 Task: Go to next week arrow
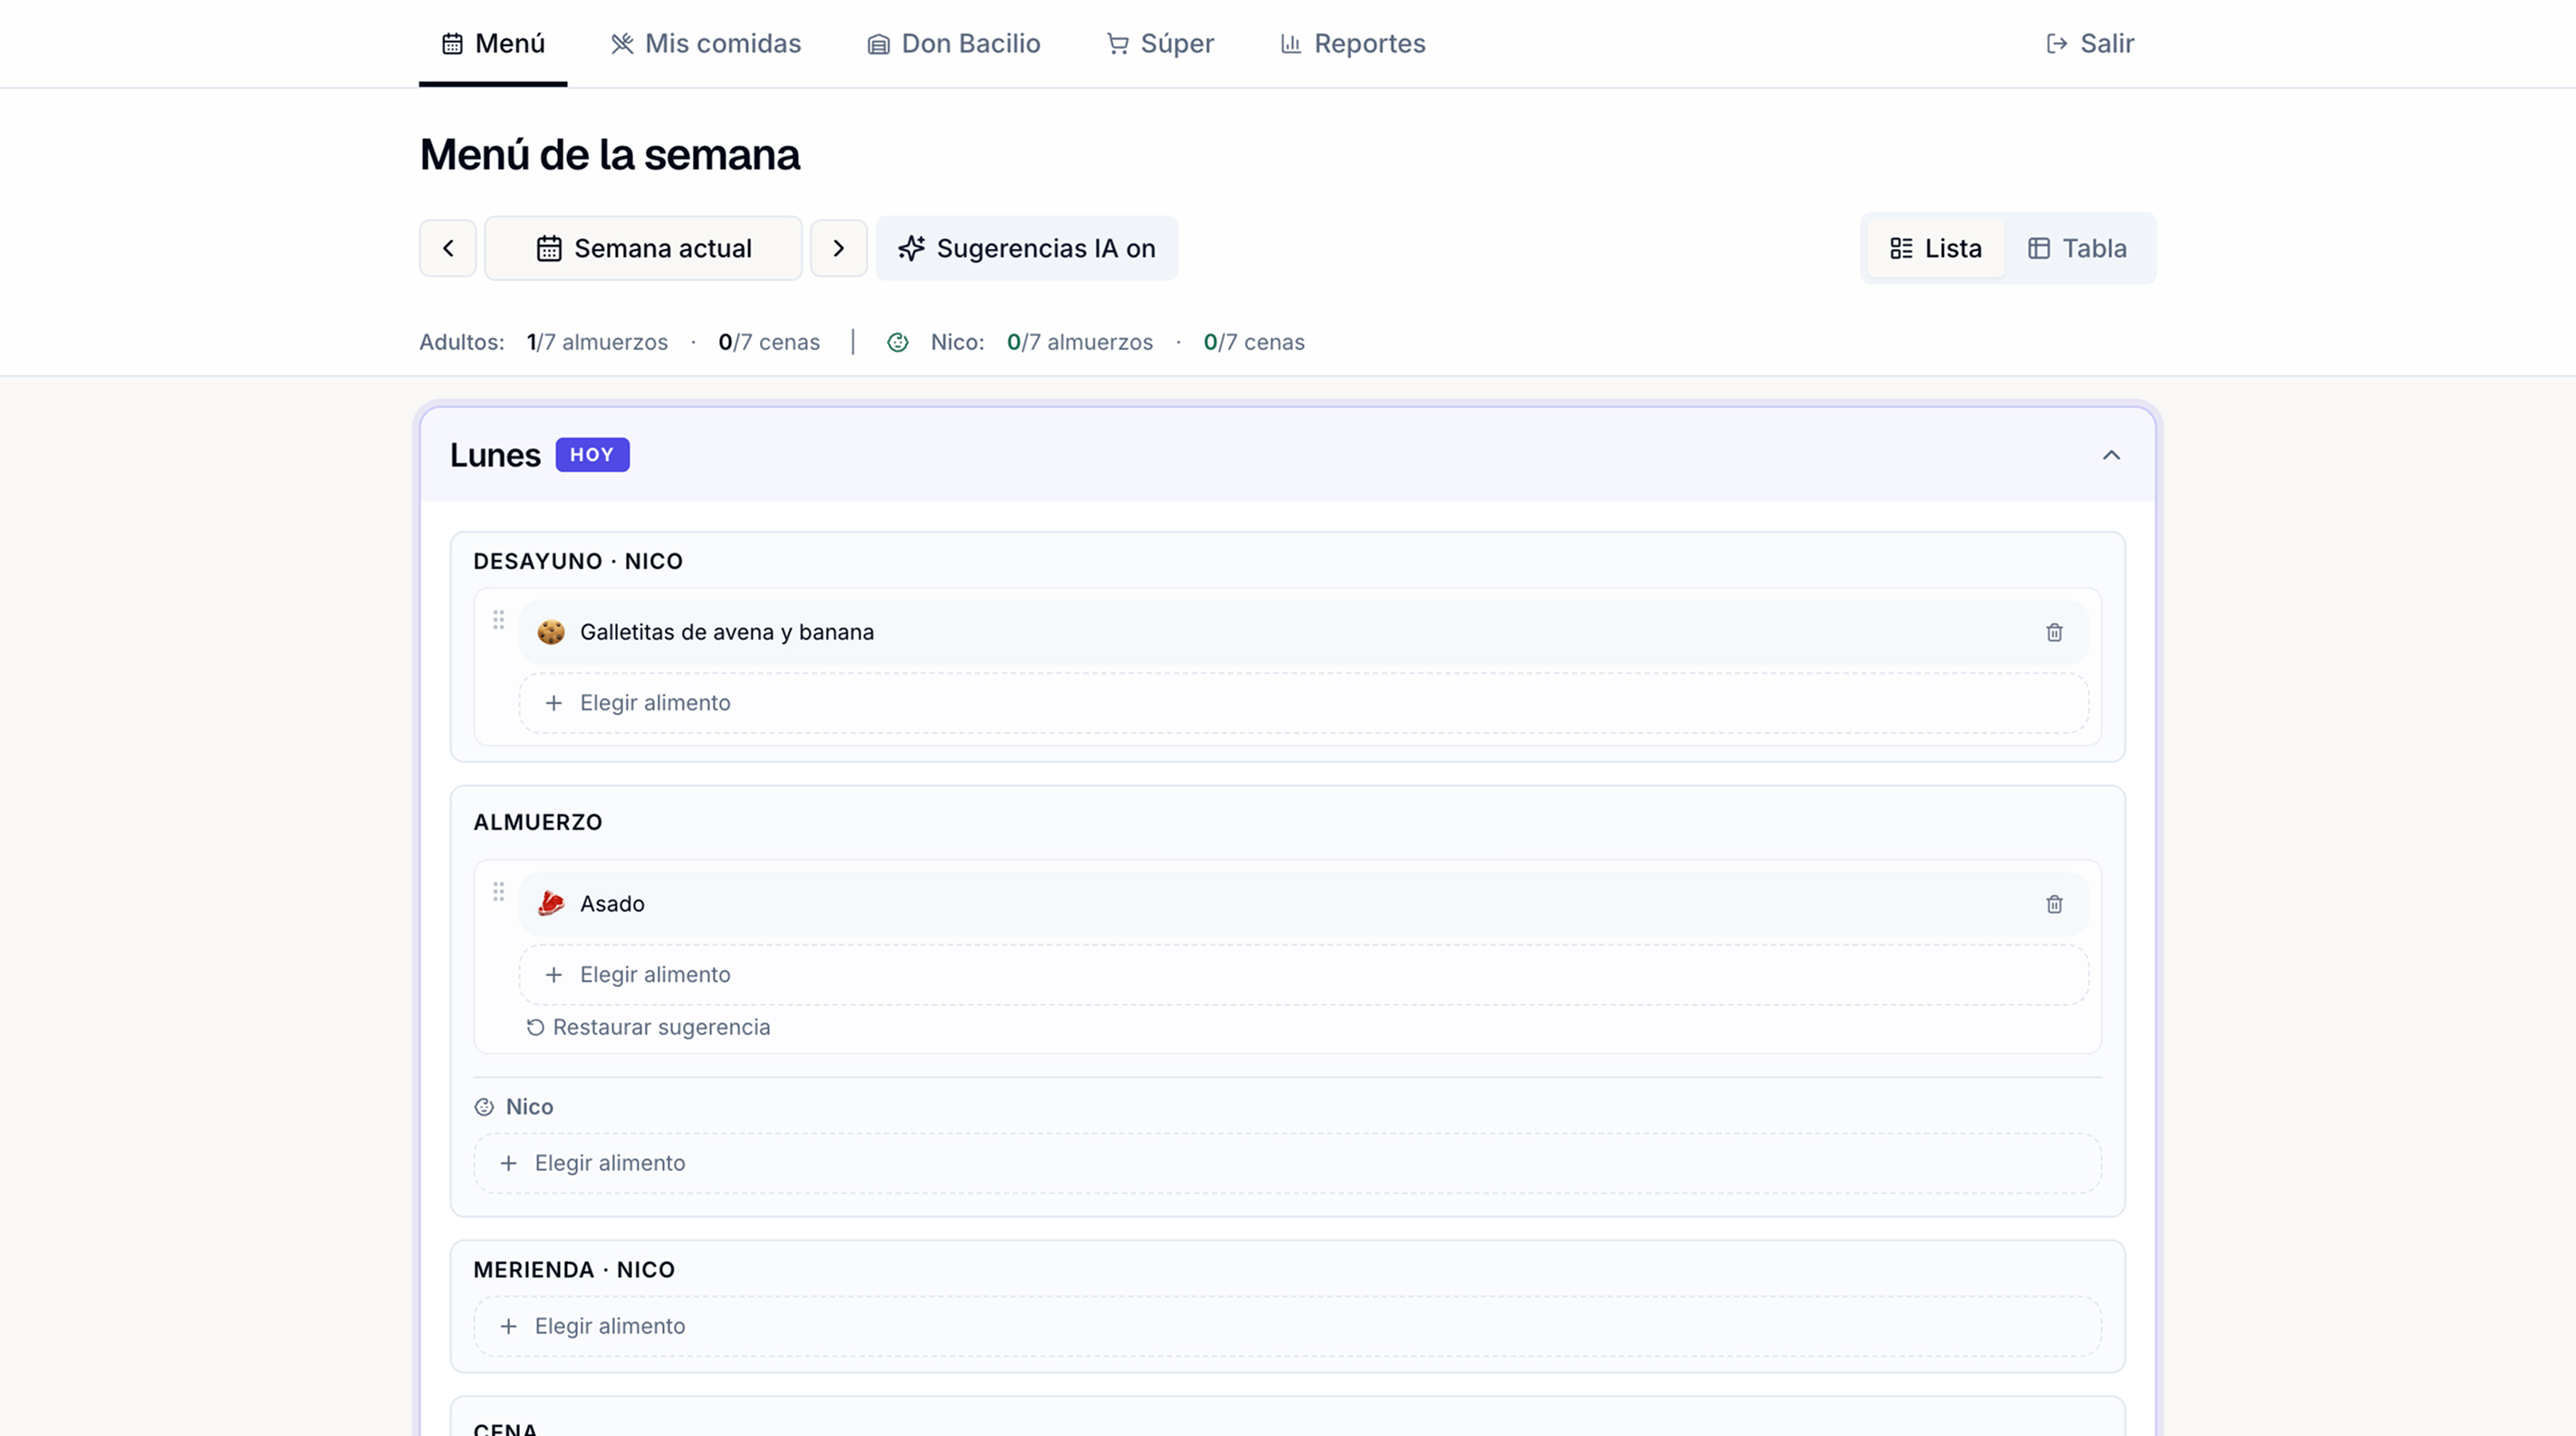pos(839,248)
